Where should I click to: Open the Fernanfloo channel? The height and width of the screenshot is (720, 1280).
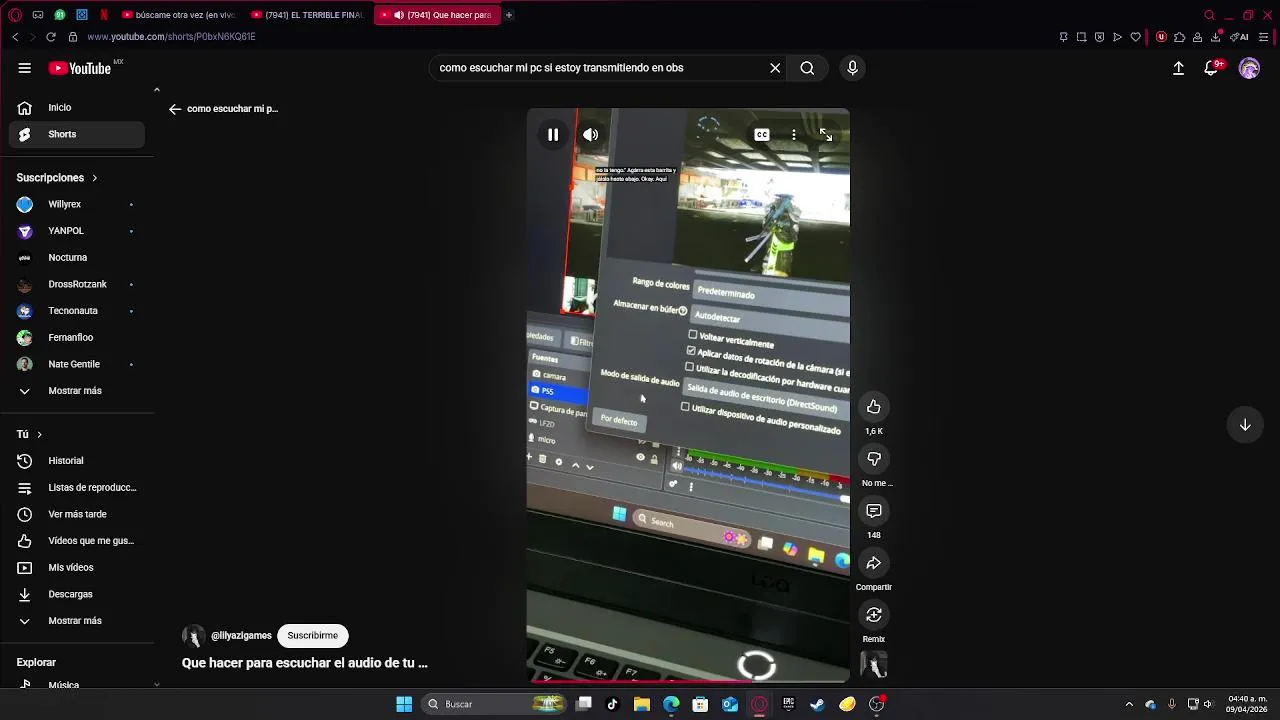point(77,337)
